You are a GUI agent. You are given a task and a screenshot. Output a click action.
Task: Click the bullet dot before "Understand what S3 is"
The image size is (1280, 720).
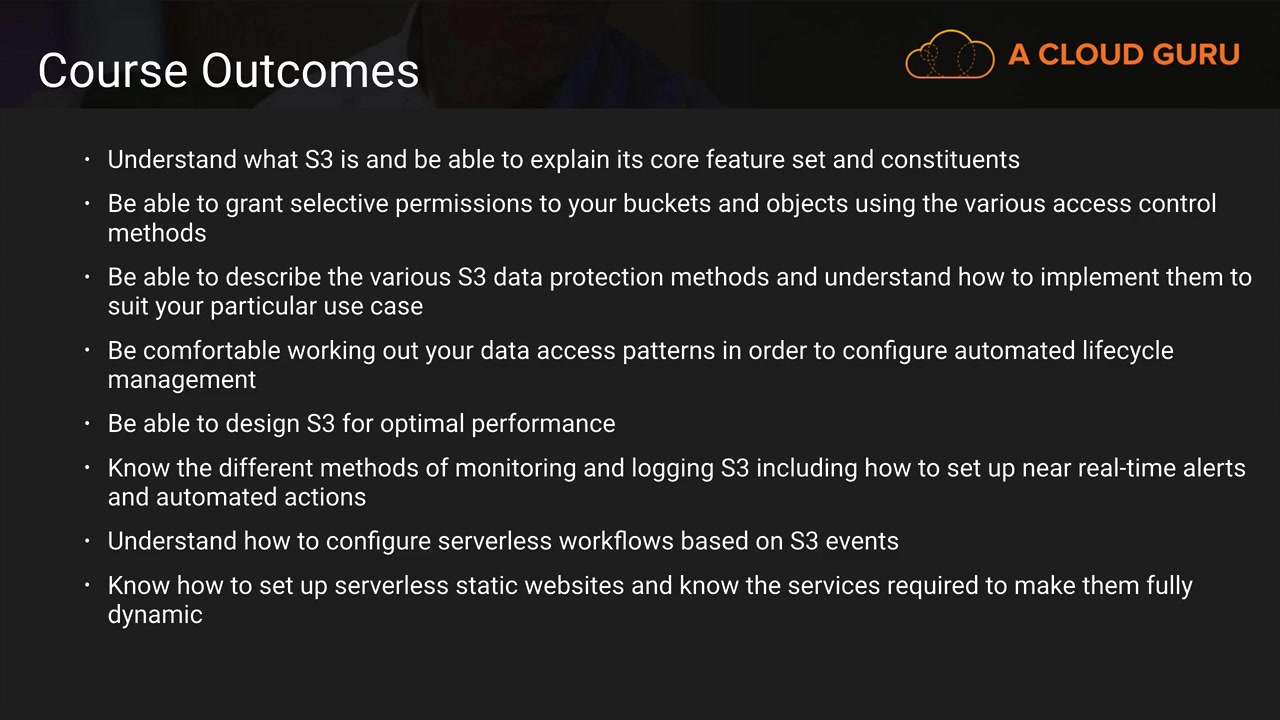(87, 160)
